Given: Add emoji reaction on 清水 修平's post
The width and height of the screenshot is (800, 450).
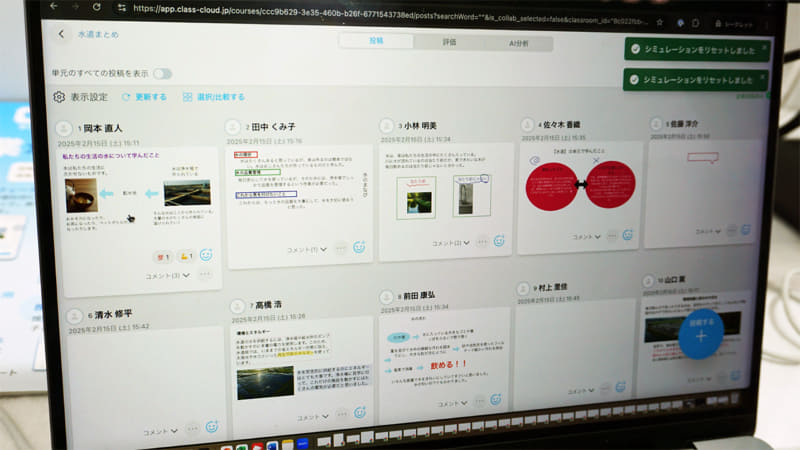Looking at the screenshot, I should pyautogui.click(x=212, y=427).
